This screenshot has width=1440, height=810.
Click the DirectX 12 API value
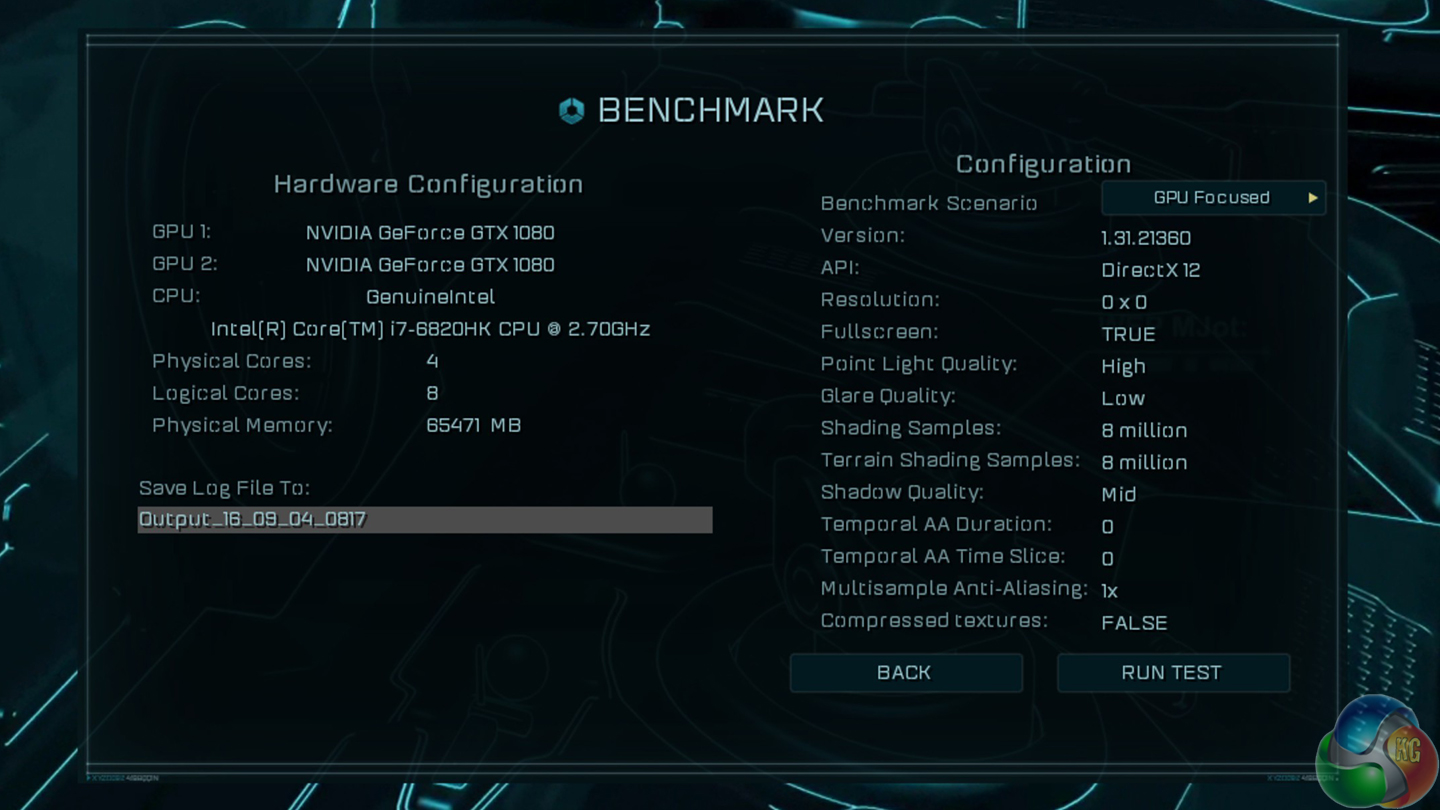(1150, 270)
